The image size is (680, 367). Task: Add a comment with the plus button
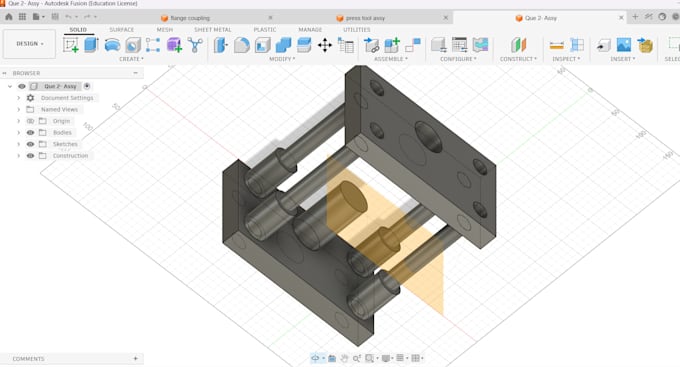[135, 358]
